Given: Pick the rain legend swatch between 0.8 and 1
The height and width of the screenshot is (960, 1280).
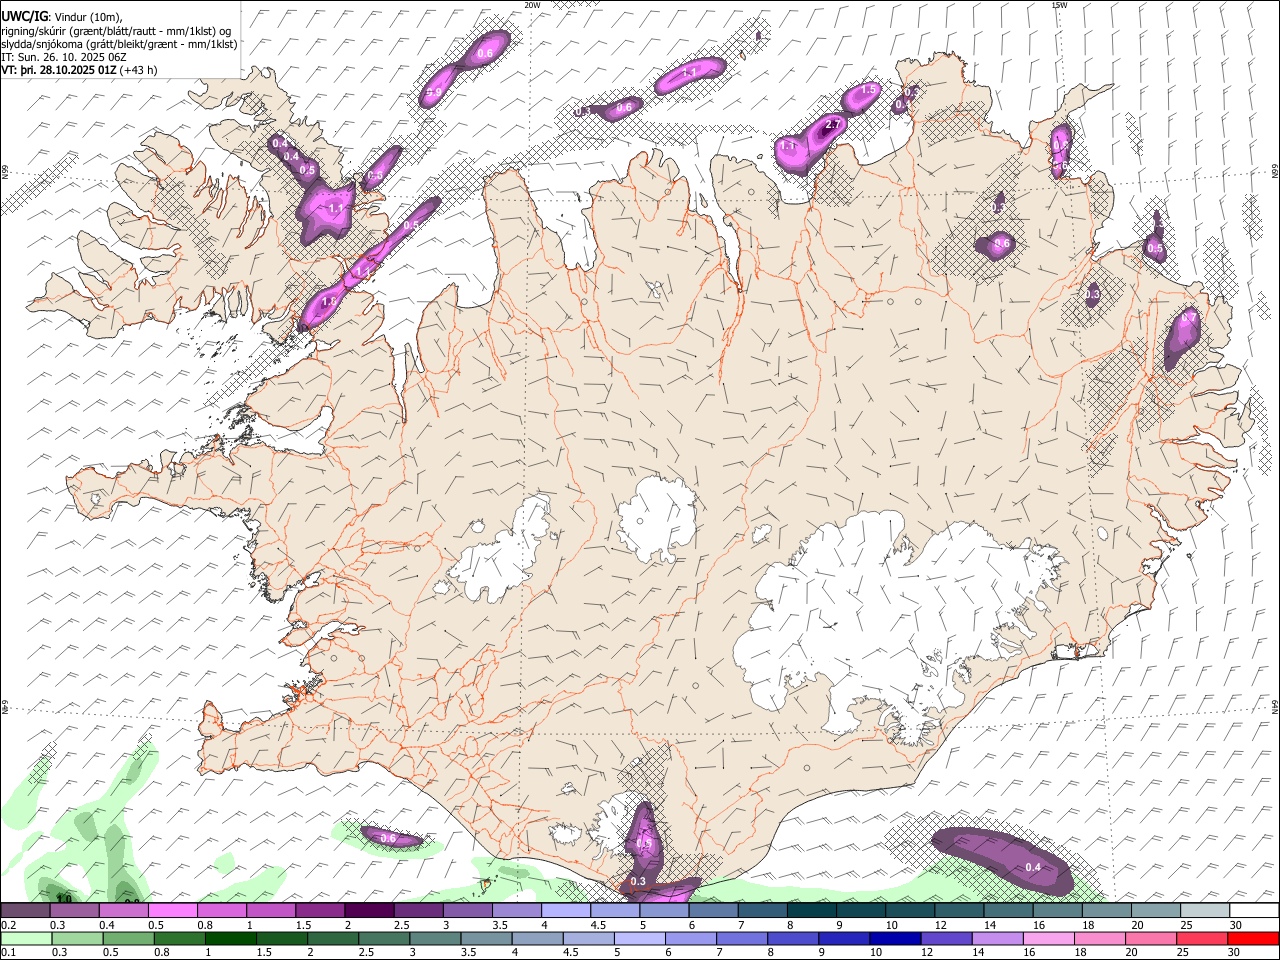Looking at the screenshot, I should pos(179,938).
